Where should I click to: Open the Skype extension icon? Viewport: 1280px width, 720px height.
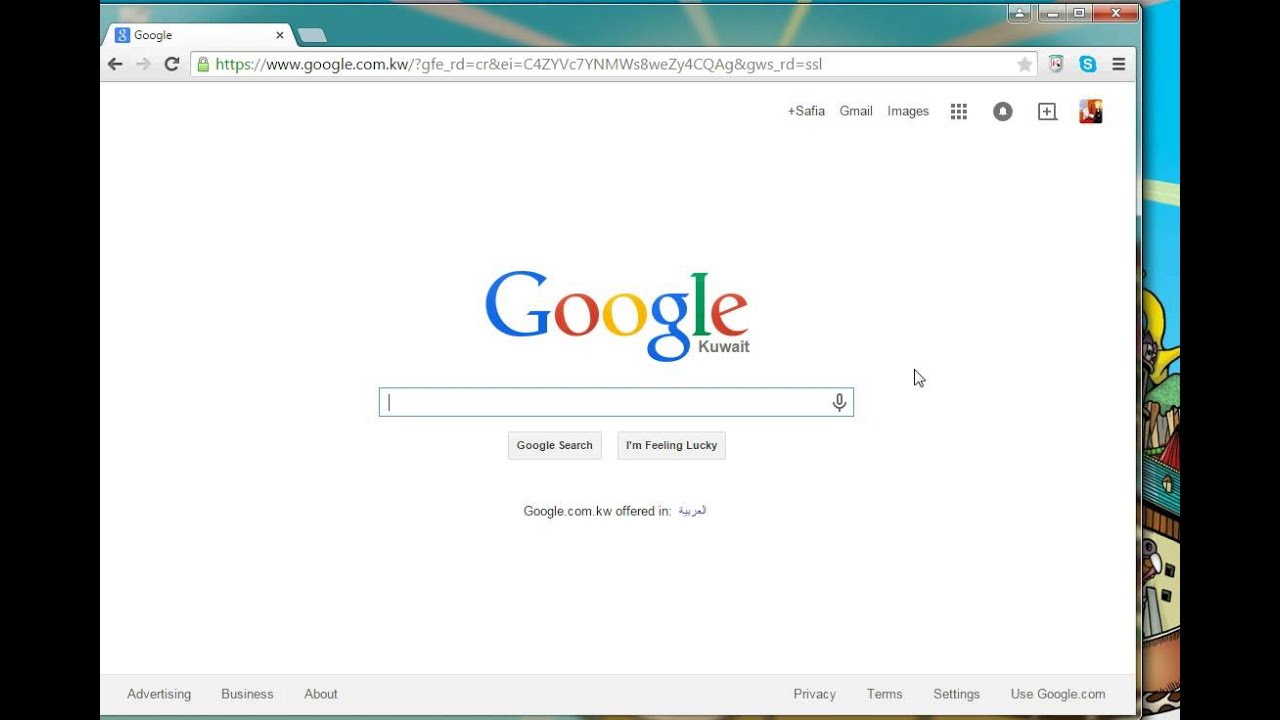click(x=1088, y=64)
